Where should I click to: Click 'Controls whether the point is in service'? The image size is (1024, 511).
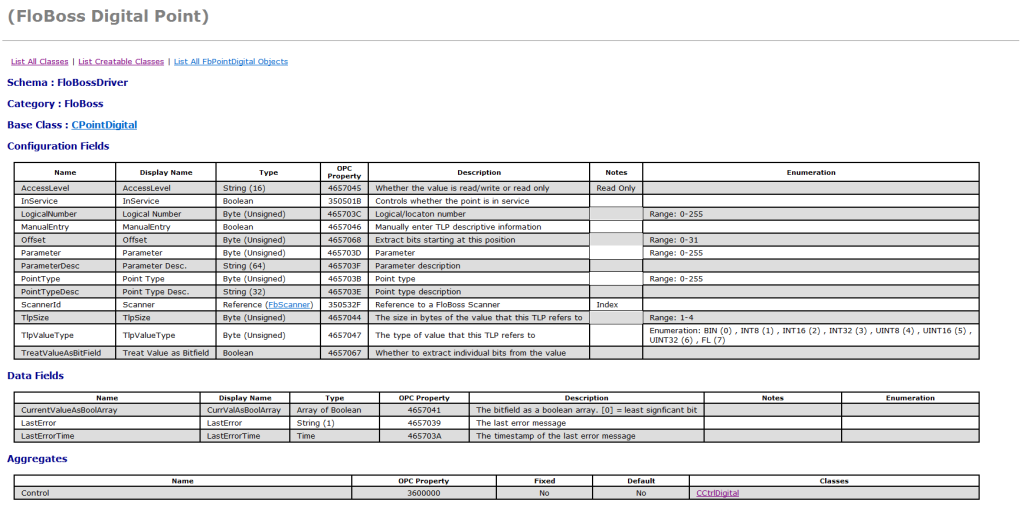[452, 201]
